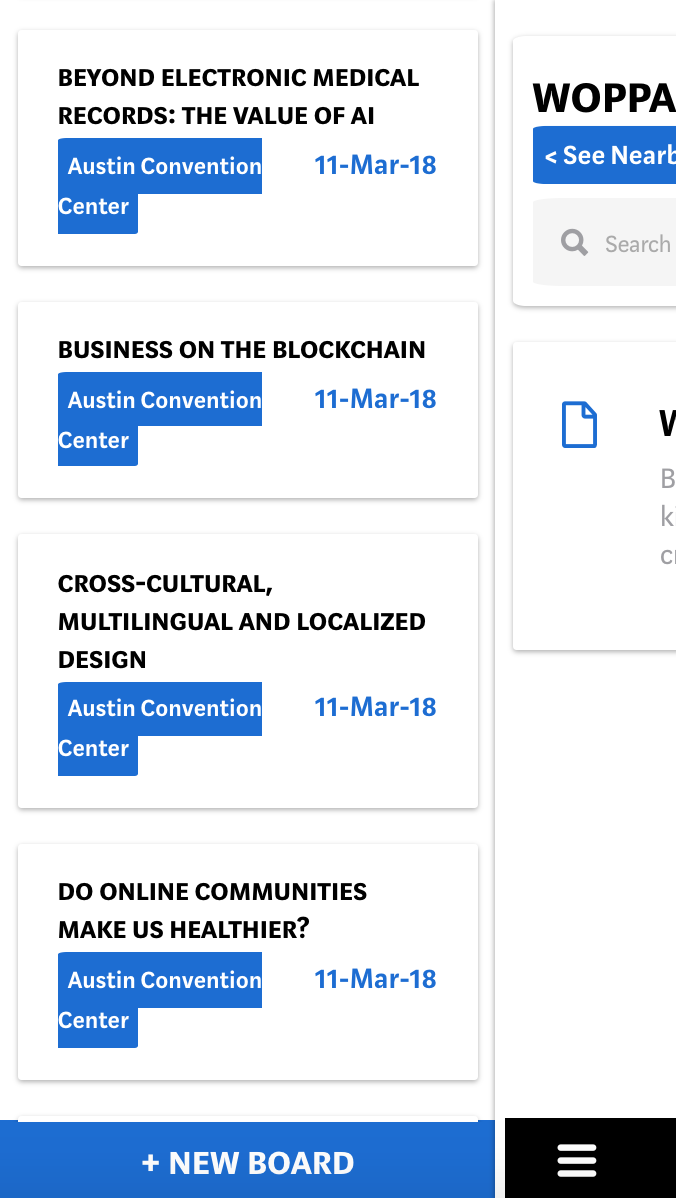Image resolution: width=676 pixels, height=1198 pixels.
Task: Open Cross-Cultural, Multilingual and Localized Design session
Action: click(241, 621)
